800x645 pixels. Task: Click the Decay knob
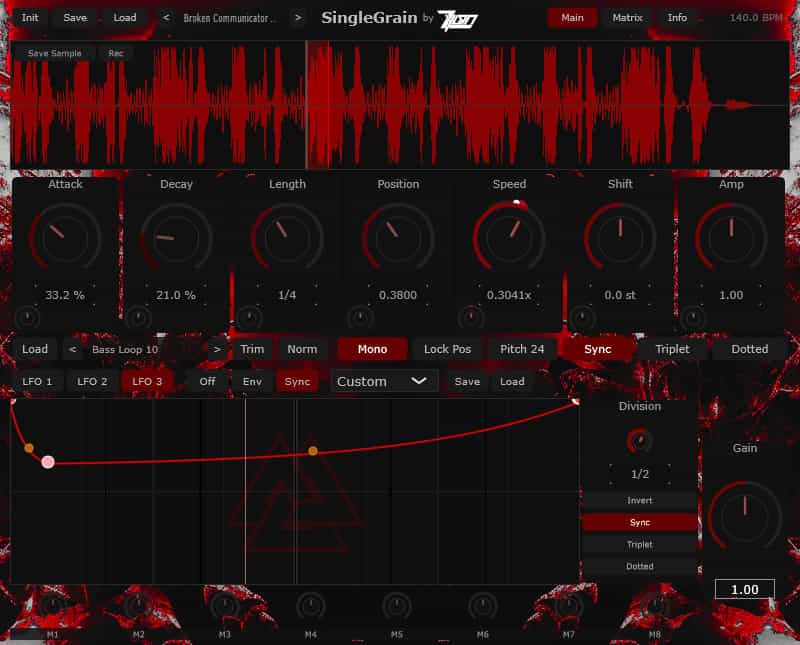coord(176,237)
